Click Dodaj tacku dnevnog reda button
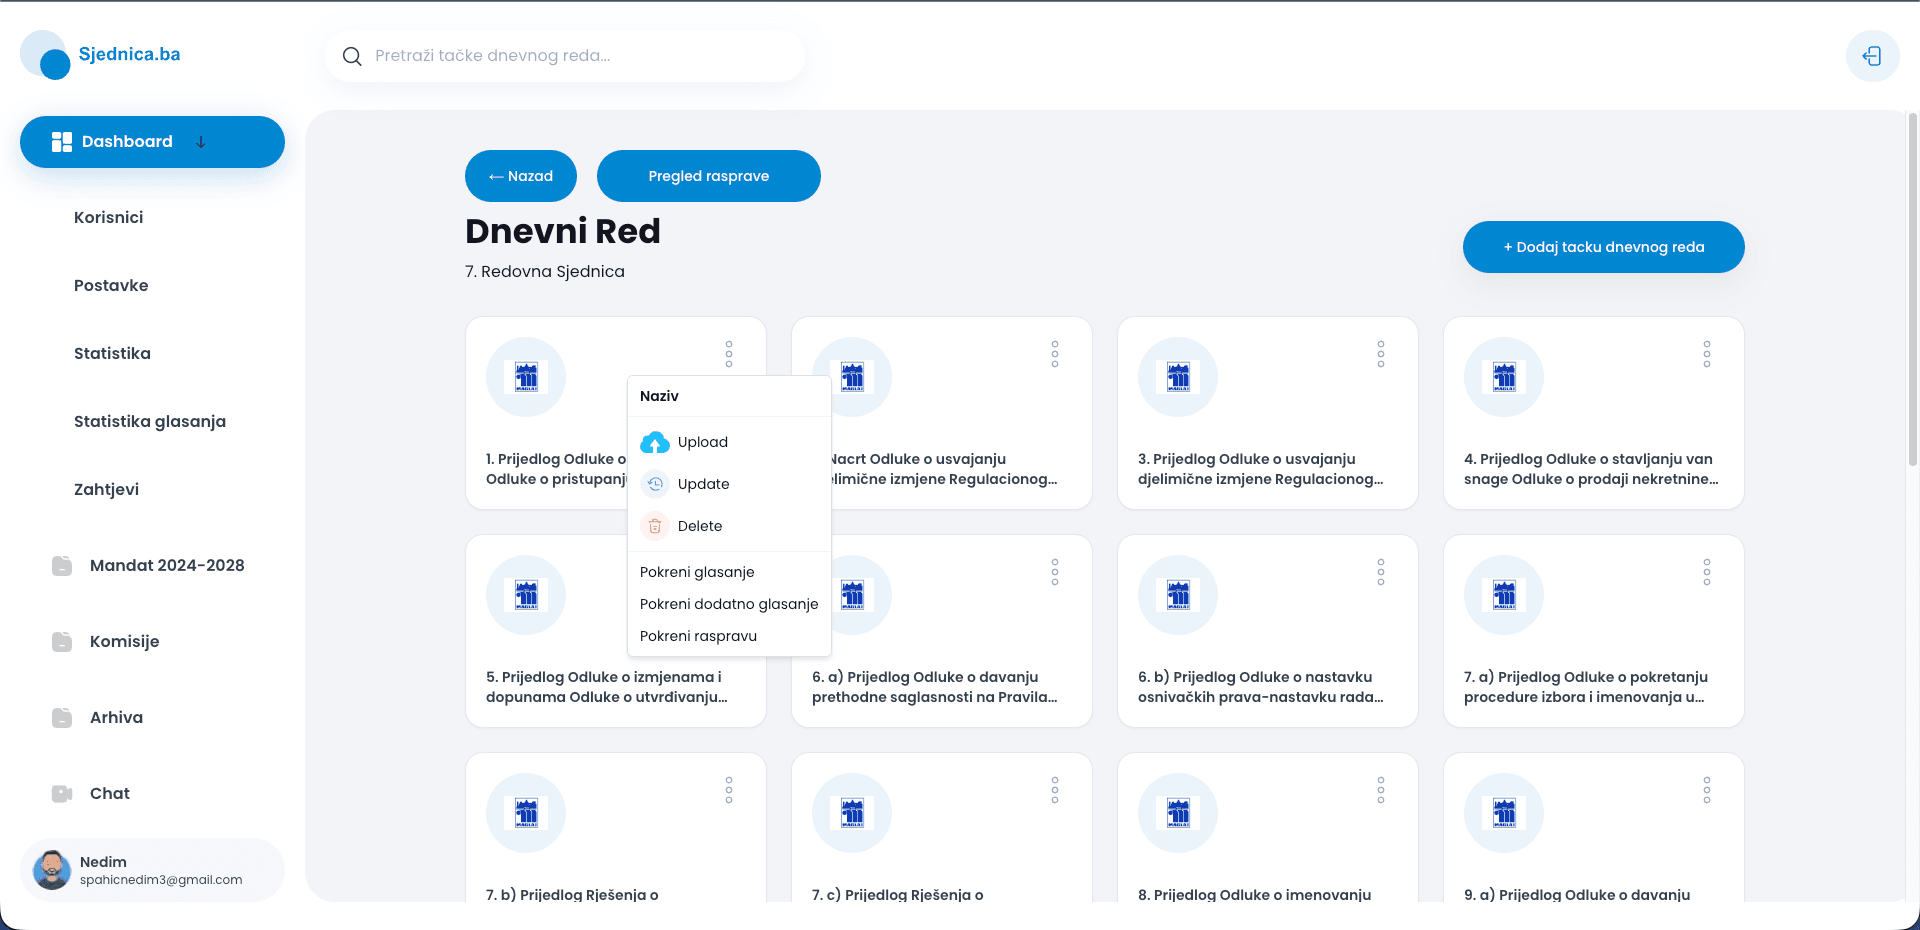The width and height of the screenshot is (1920, 930). click(x=1603, y=247)
